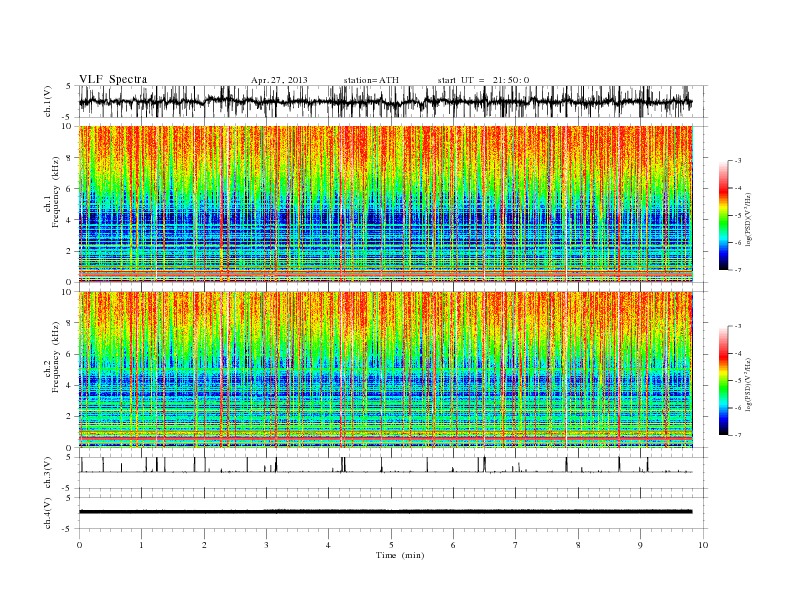
Task: Click inside the ch.1 spectrogram plot
Action: 386,204
